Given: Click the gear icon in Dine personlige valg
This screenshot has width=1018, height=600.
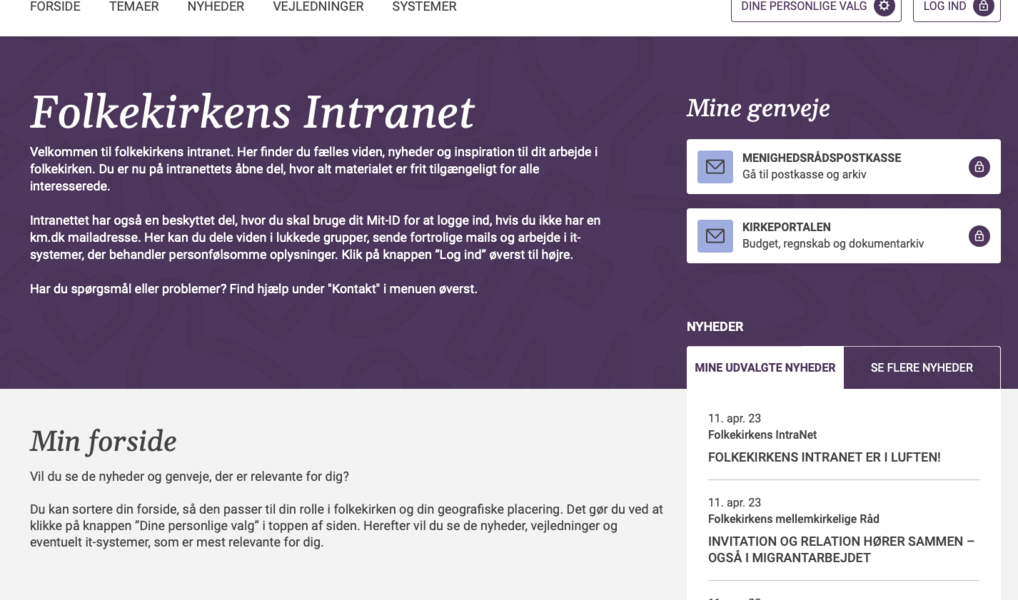Looking at the screenshot, I should [x=884, y=7].
